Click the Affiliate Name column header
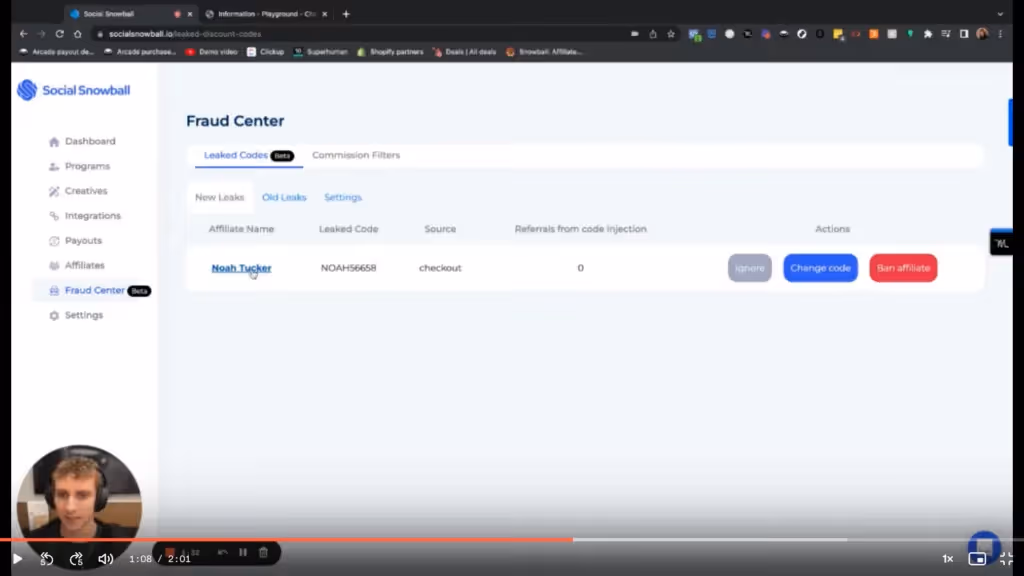Image resolution: width=1024 pixels, height=576 pixels. pos(241,229)
